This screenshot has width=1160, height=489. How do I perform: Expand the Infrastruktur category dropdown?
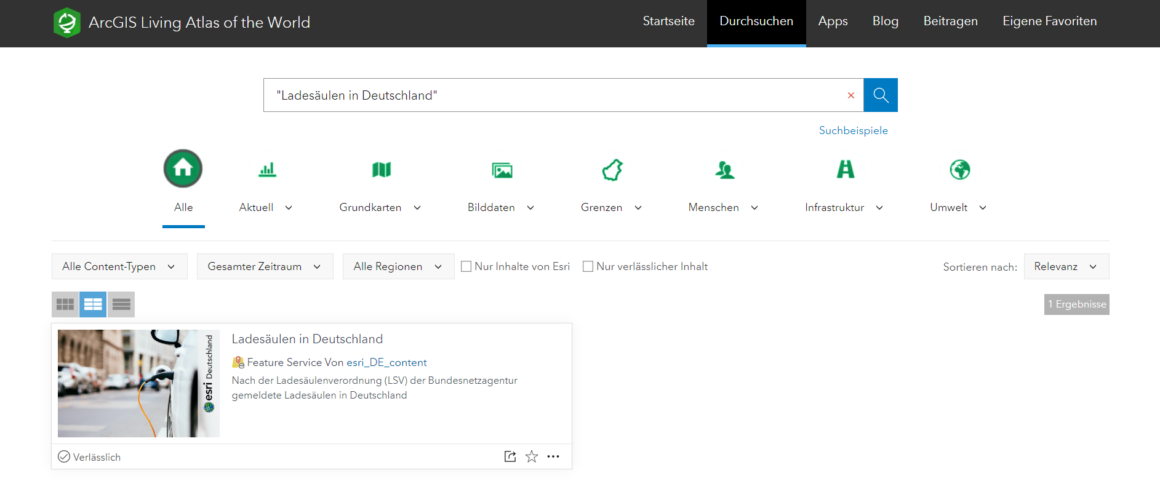point(880,208)
